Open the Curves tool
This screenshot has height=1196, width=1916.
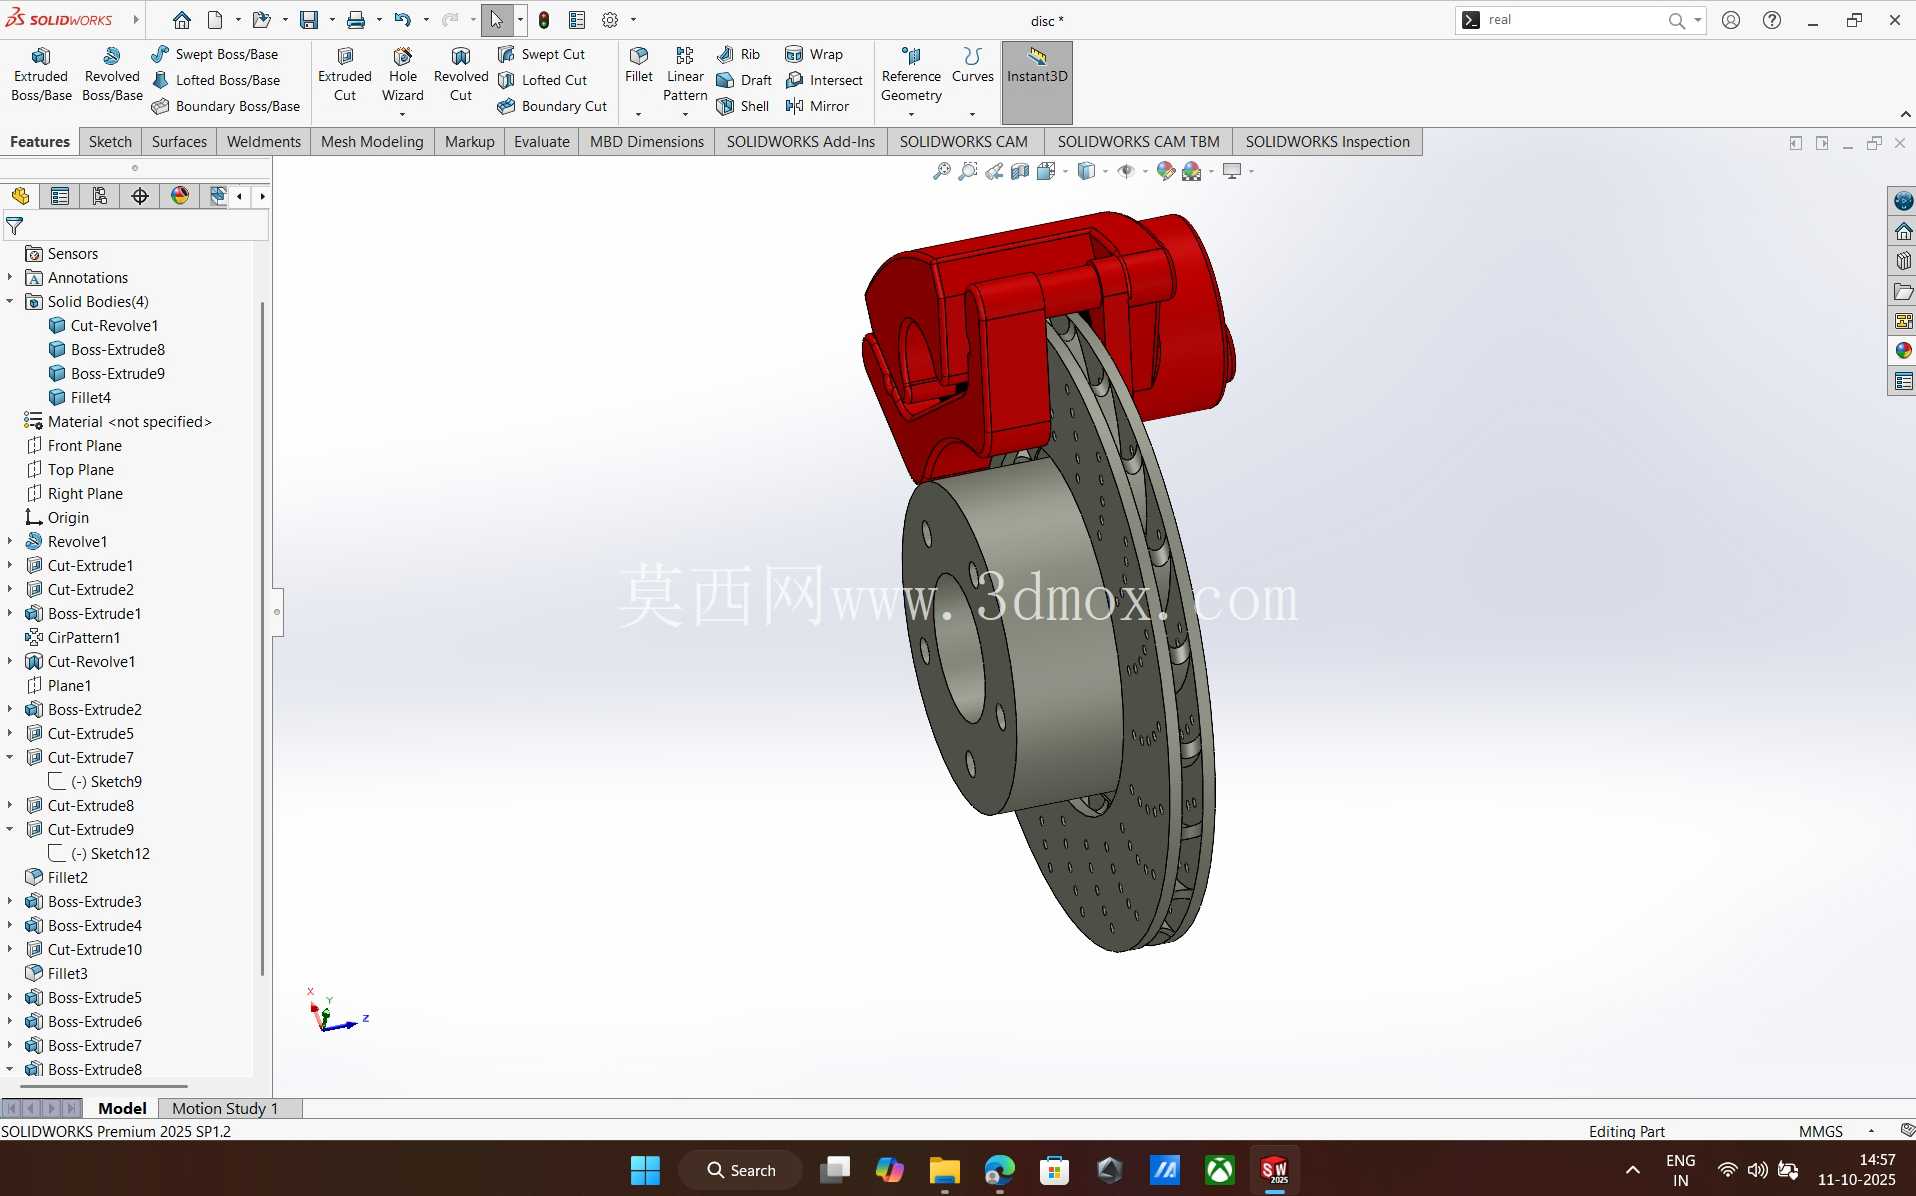[973, 65]
